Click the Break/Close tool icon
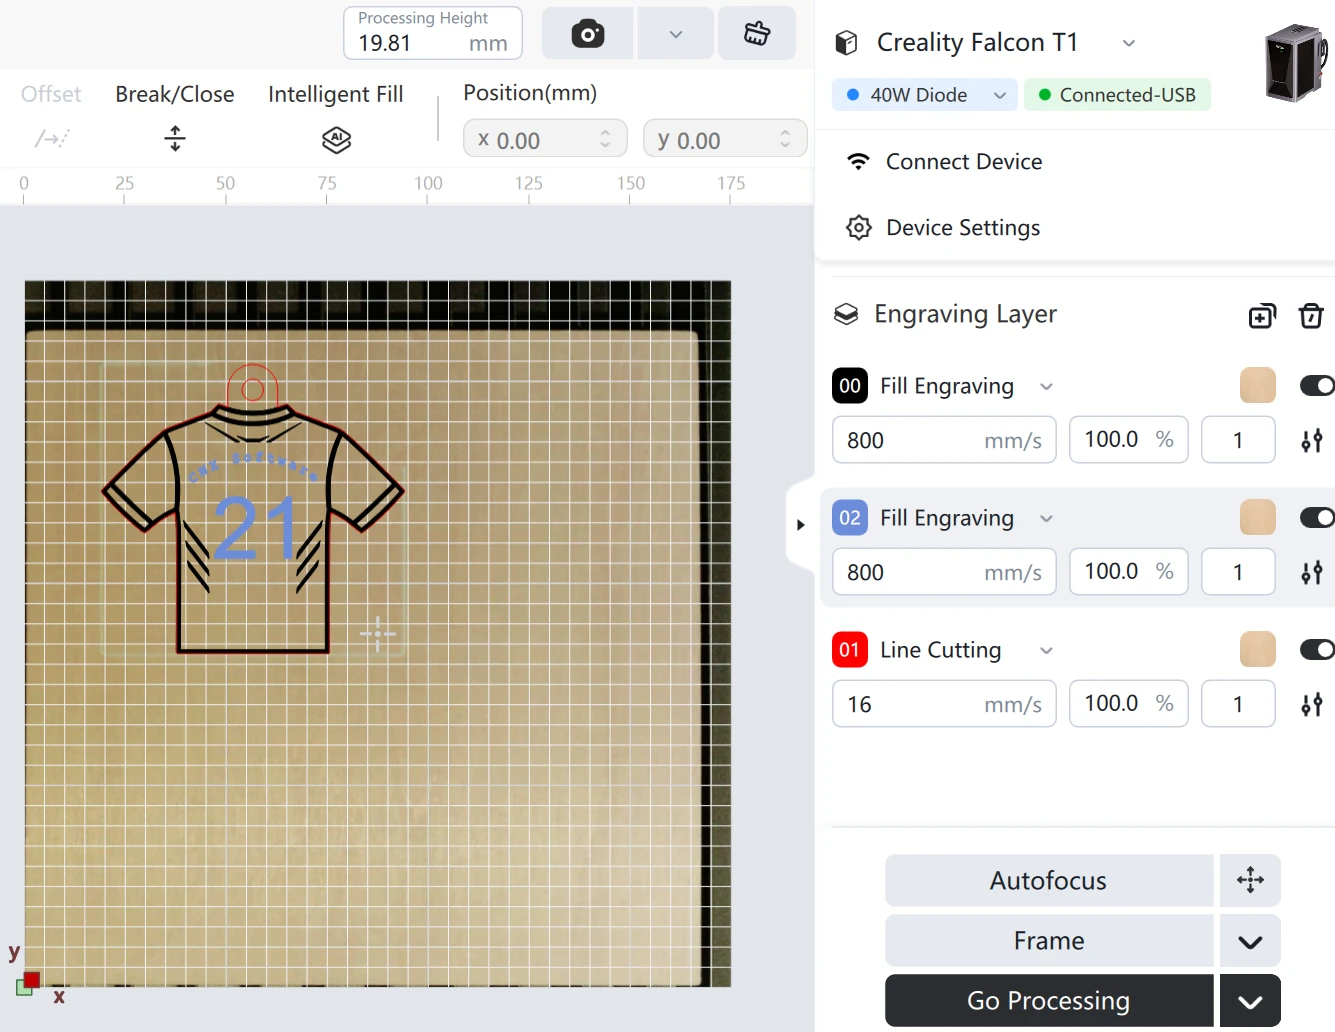The height and width of the screenshot is (1032, 1335). pos(175,138)
